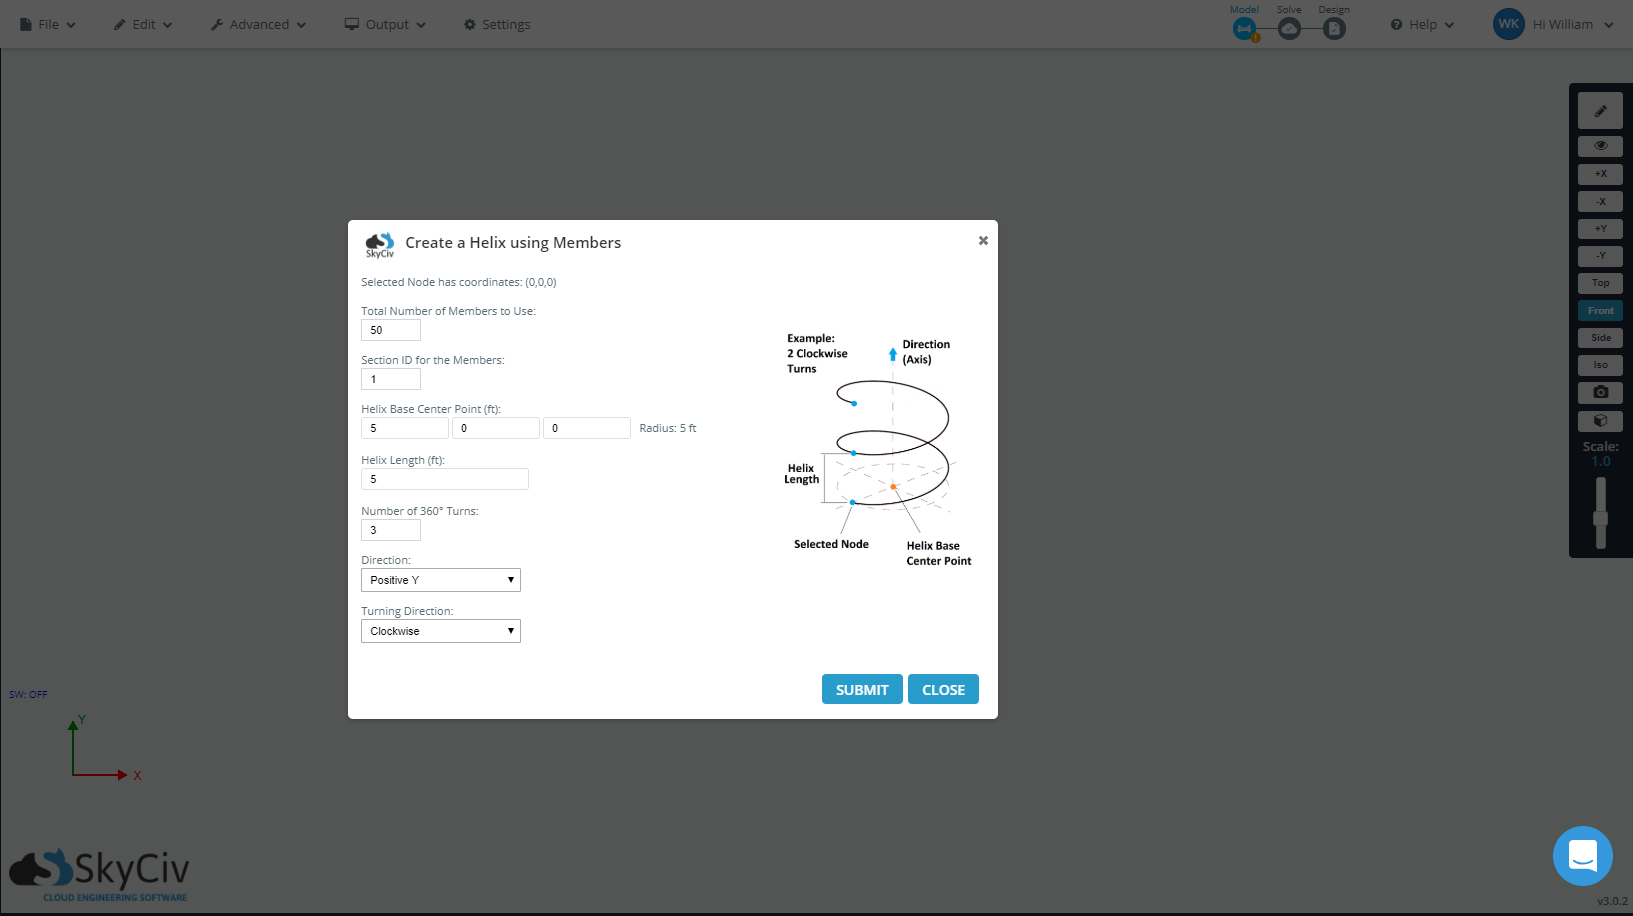This screenshot has width=1633, height=916.
Task: Open the Direction dropdown showing Positive Y
Action: (441, 580)
